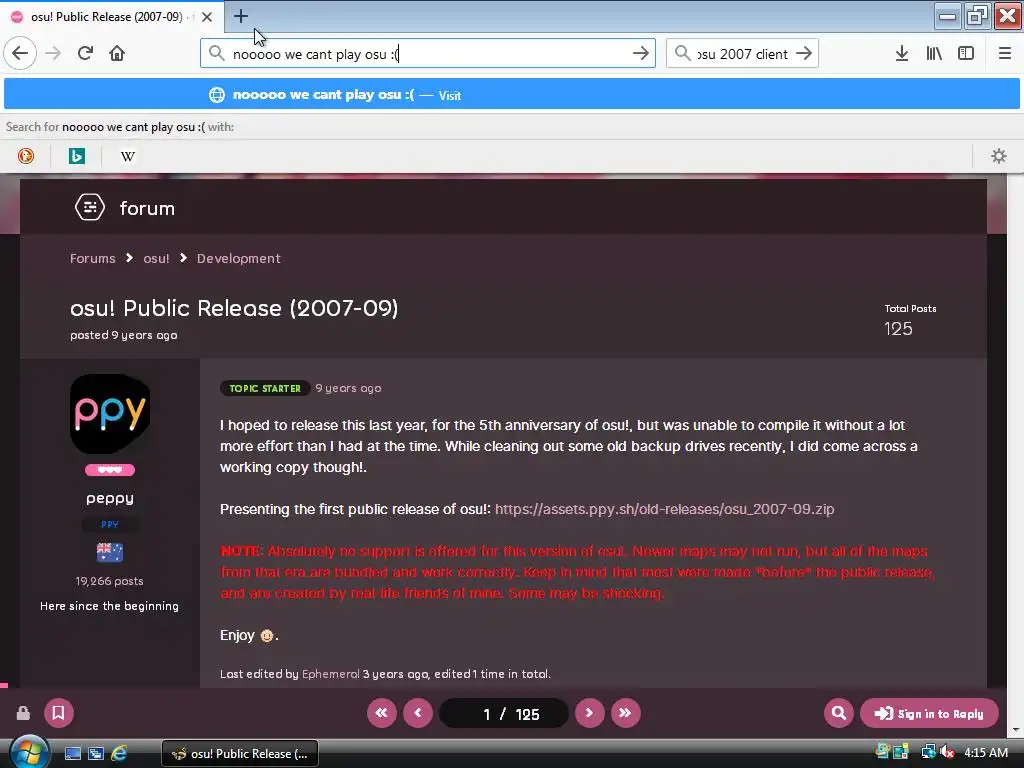Open the osu! breadcrumb link
The image size is (1024, 768).
tap(156, 259)
